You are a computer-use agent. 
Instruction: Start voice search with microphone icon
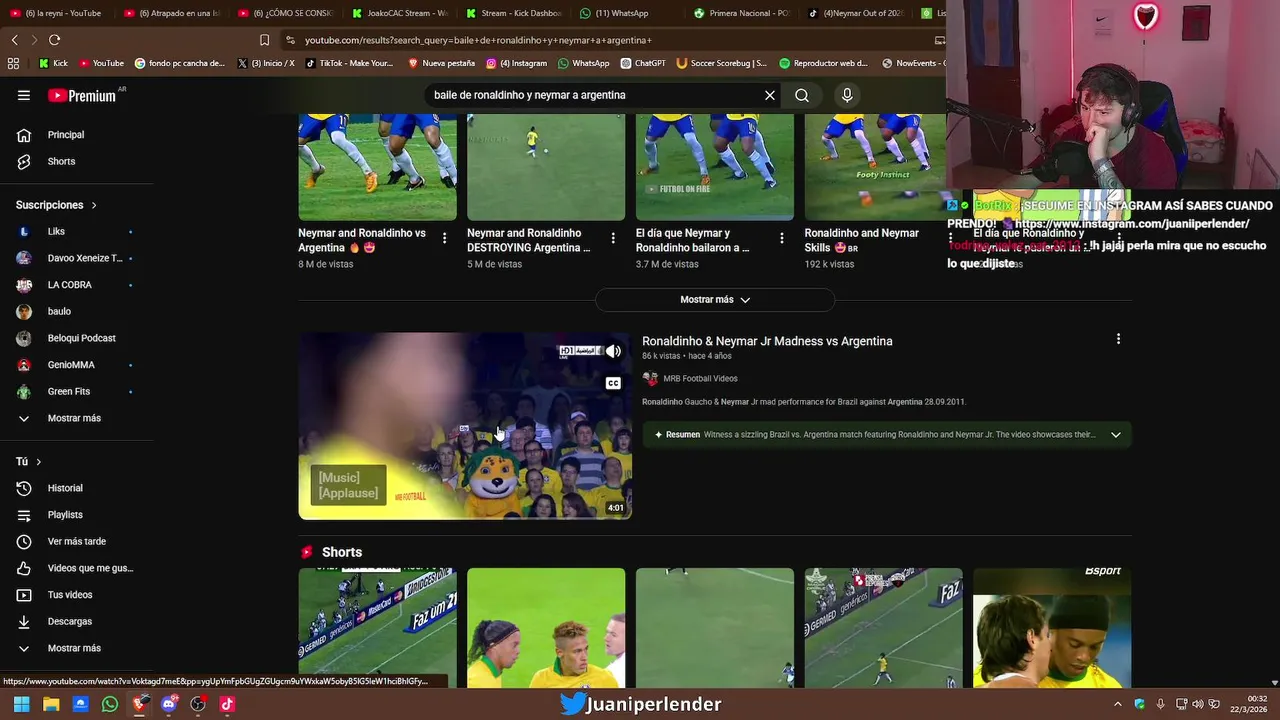click(x=847, y=95)
